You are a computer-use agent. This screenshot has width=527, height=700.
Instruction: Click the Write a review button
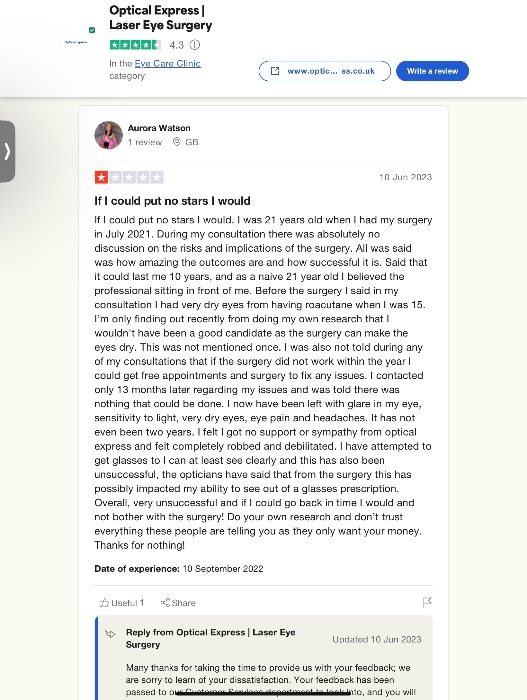(x=432, y=71)
